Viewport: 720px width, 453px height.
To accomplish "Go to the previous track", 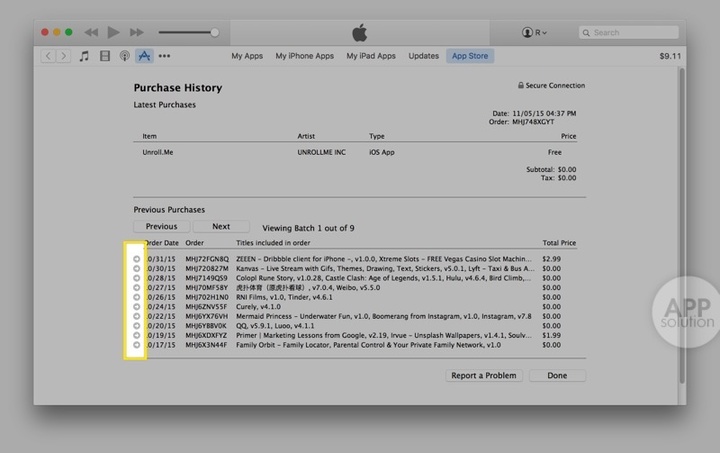I will tap(91, 33).
